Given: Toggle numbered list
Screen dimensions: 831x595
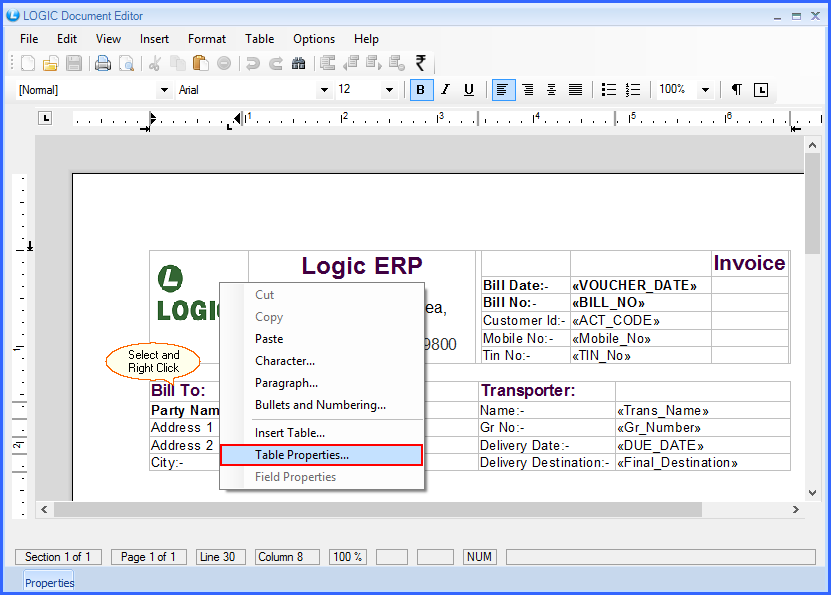Looking at the screenshot, I should pyautogui.click(x=633, y=90).
